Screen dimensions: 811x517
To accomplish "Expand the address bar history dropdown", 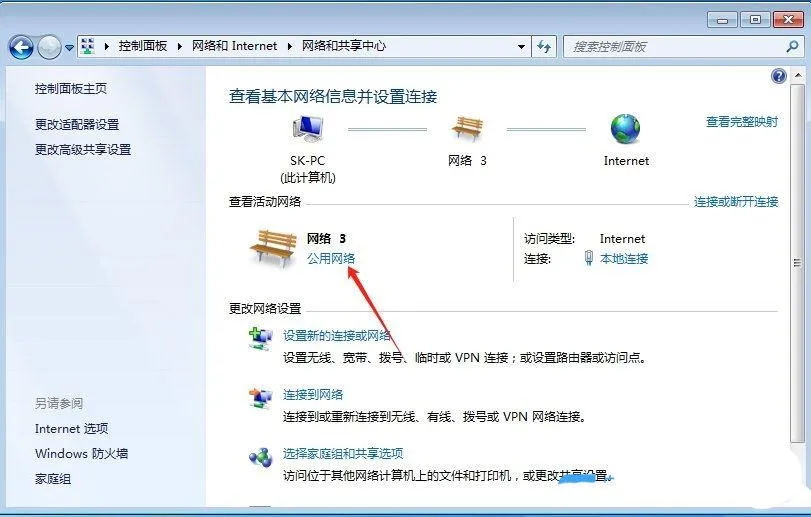I will [x=521, y=47].
